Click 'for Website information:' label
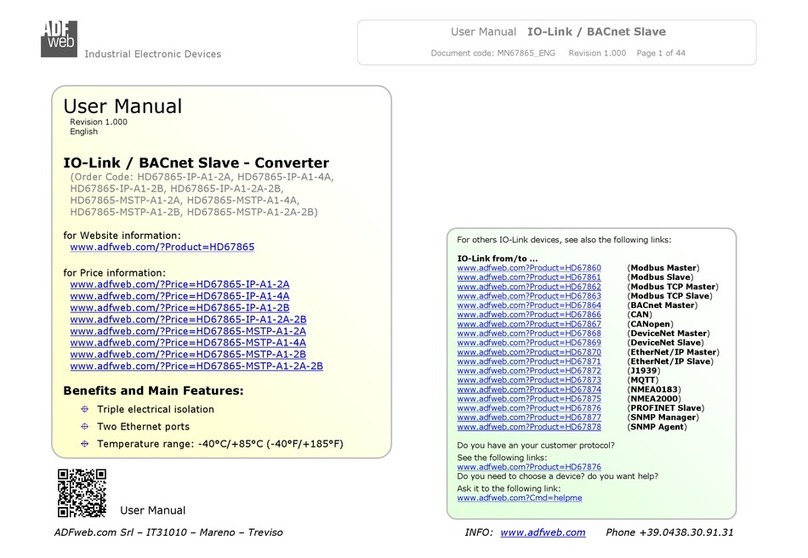The height and width of the screenshot is (558, 808). pos(122,235)
